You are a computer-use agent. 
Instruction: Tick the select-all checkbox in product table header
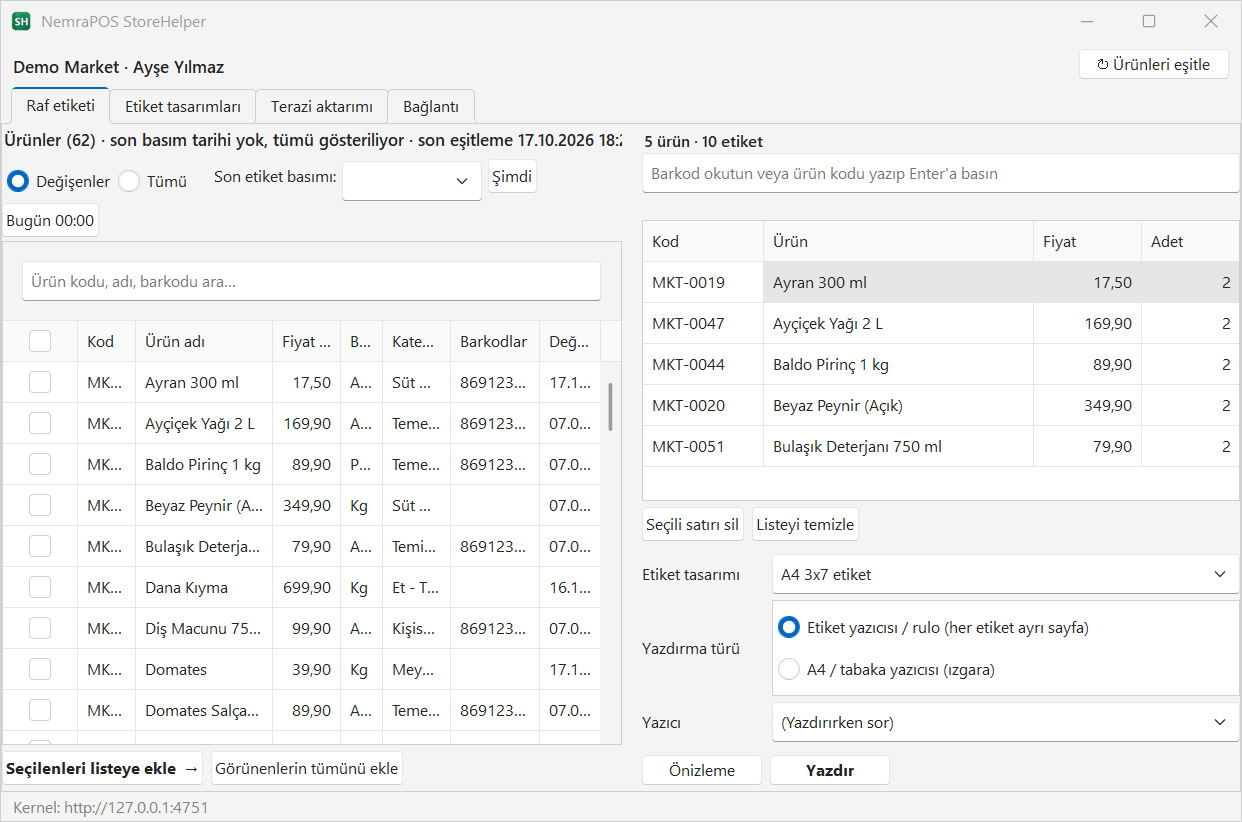pyautogui.click(x=40, y=341)
